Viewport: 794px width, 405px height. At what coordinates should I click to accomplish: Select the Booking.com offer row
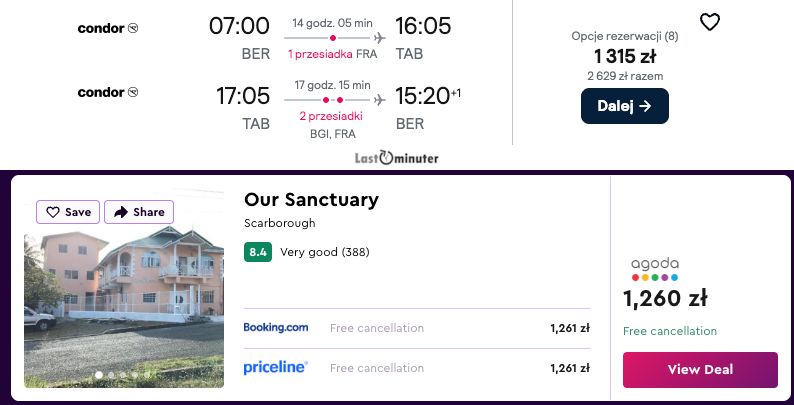pyautogui.click(x=416, y=328)
